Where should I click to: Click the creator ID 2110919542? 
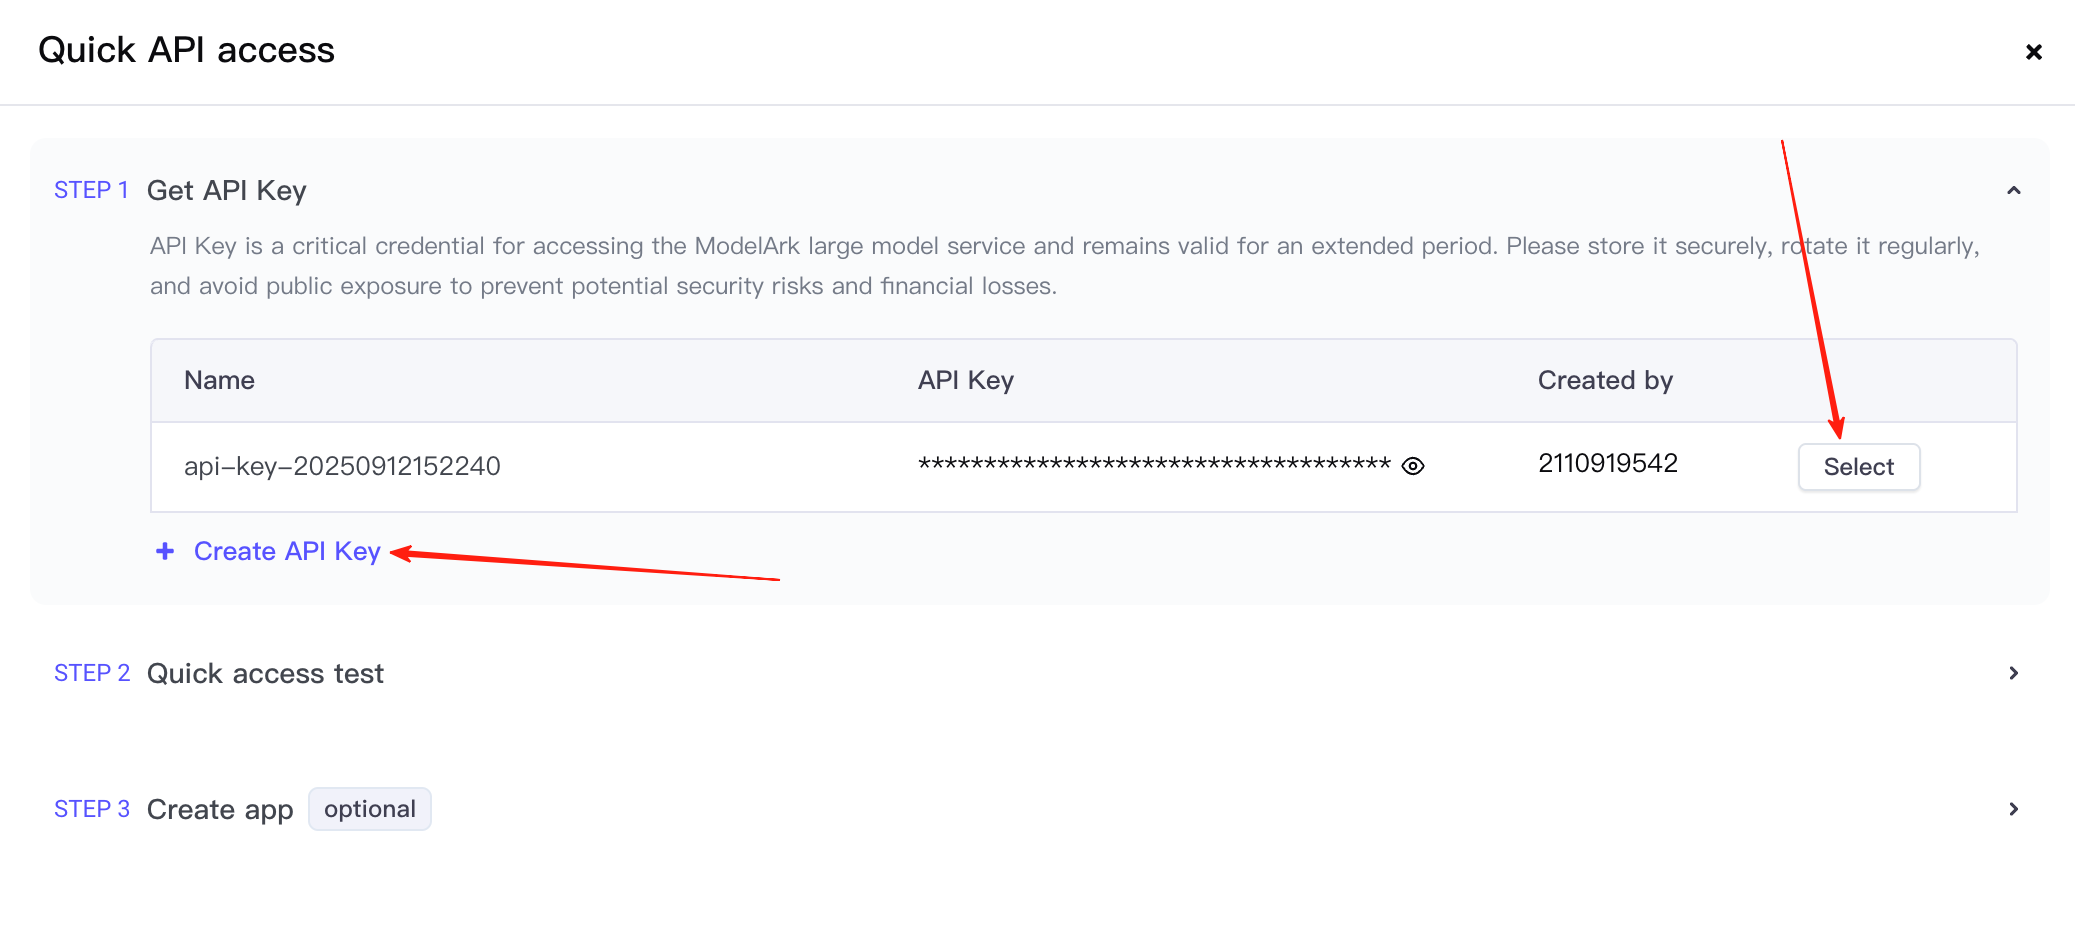click(x=1607, y=464)
